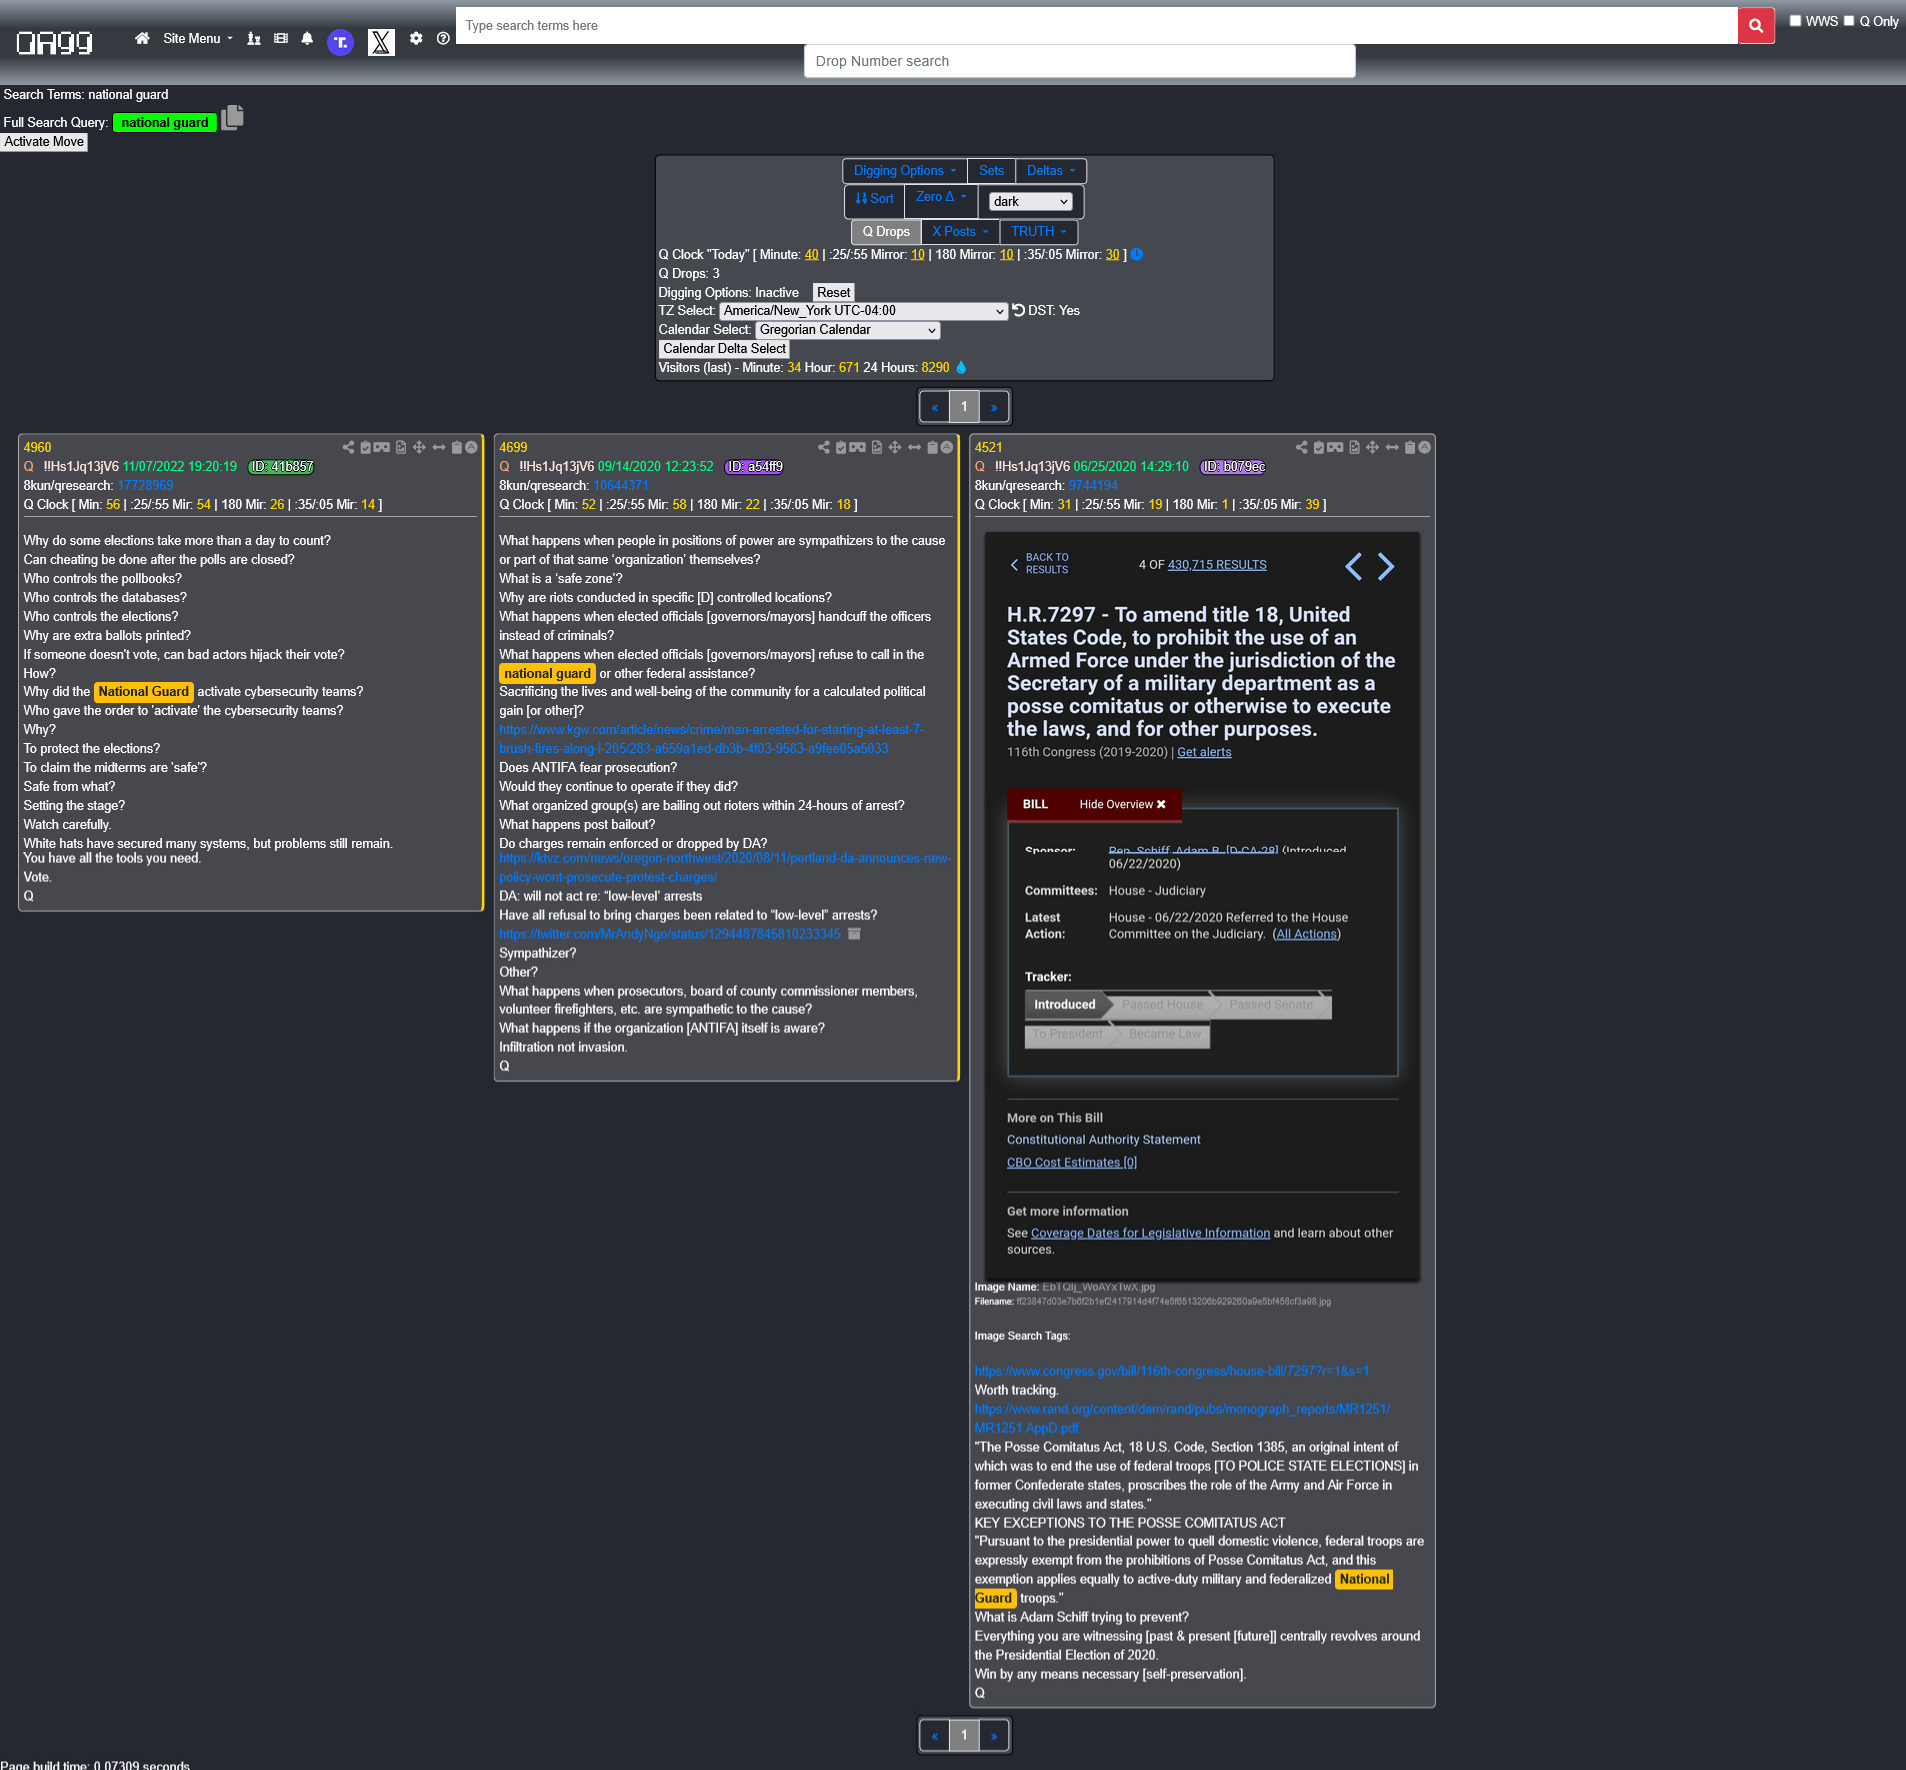Click archive icon beside MrAndyNgo twitter link
The image size is (1906, 1770).
(854, 934)
